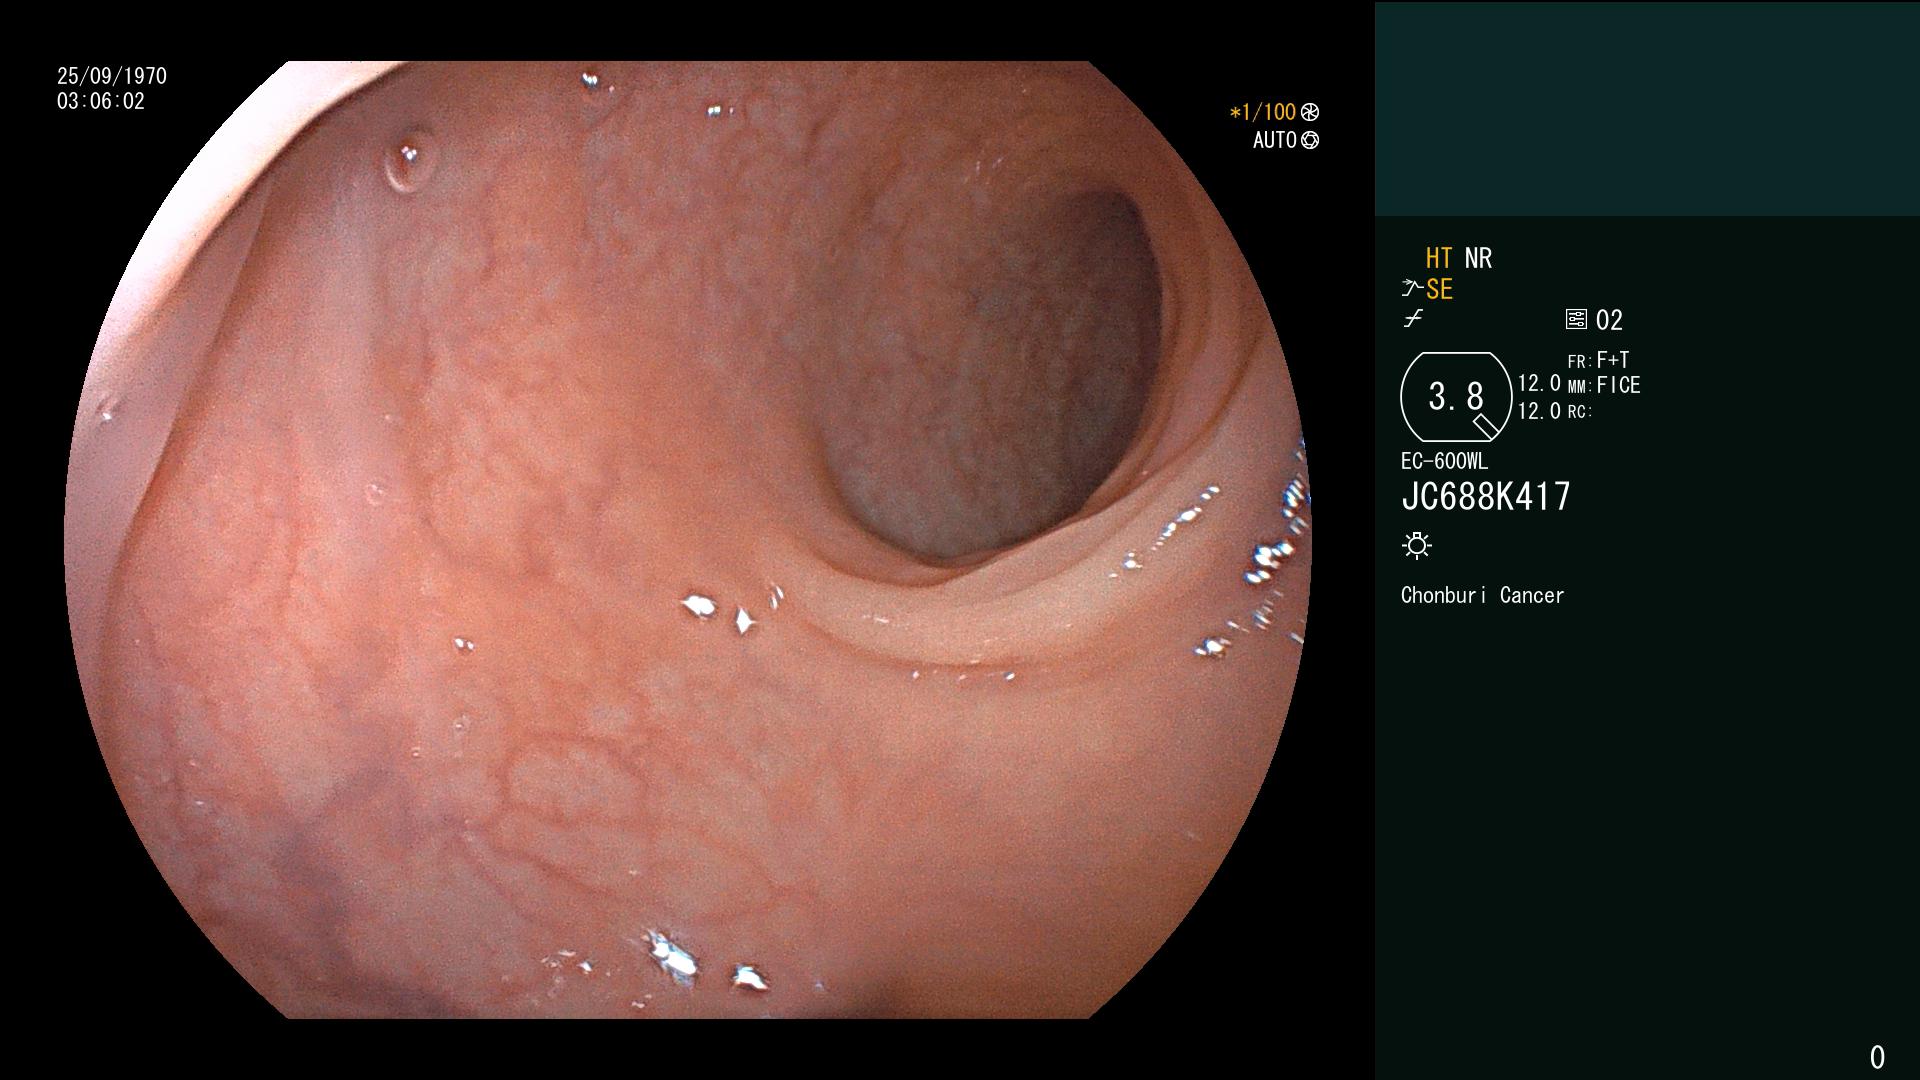Viewport: 1920px width, 1080px height.
Task: Click the FR: F+T setting
Action: coord(1599,360)
